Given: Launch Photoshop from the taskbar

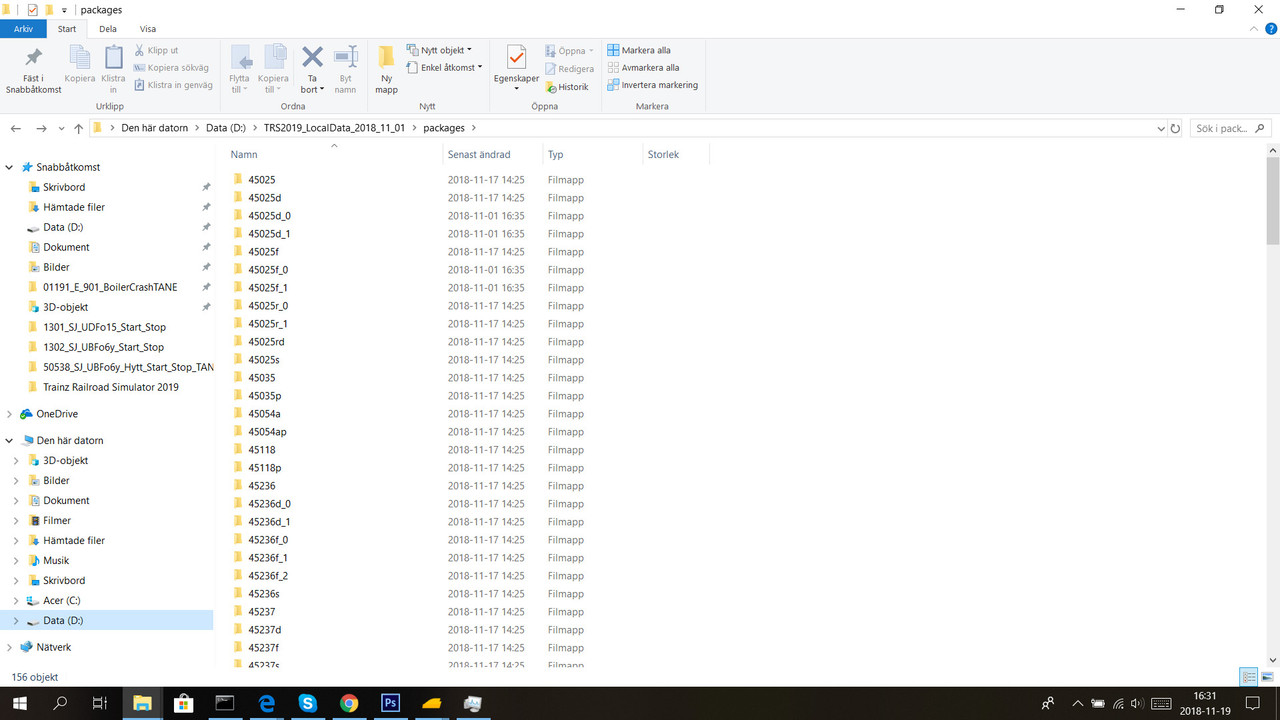Looking at the screenshot, I should click(x=389, y=703).
